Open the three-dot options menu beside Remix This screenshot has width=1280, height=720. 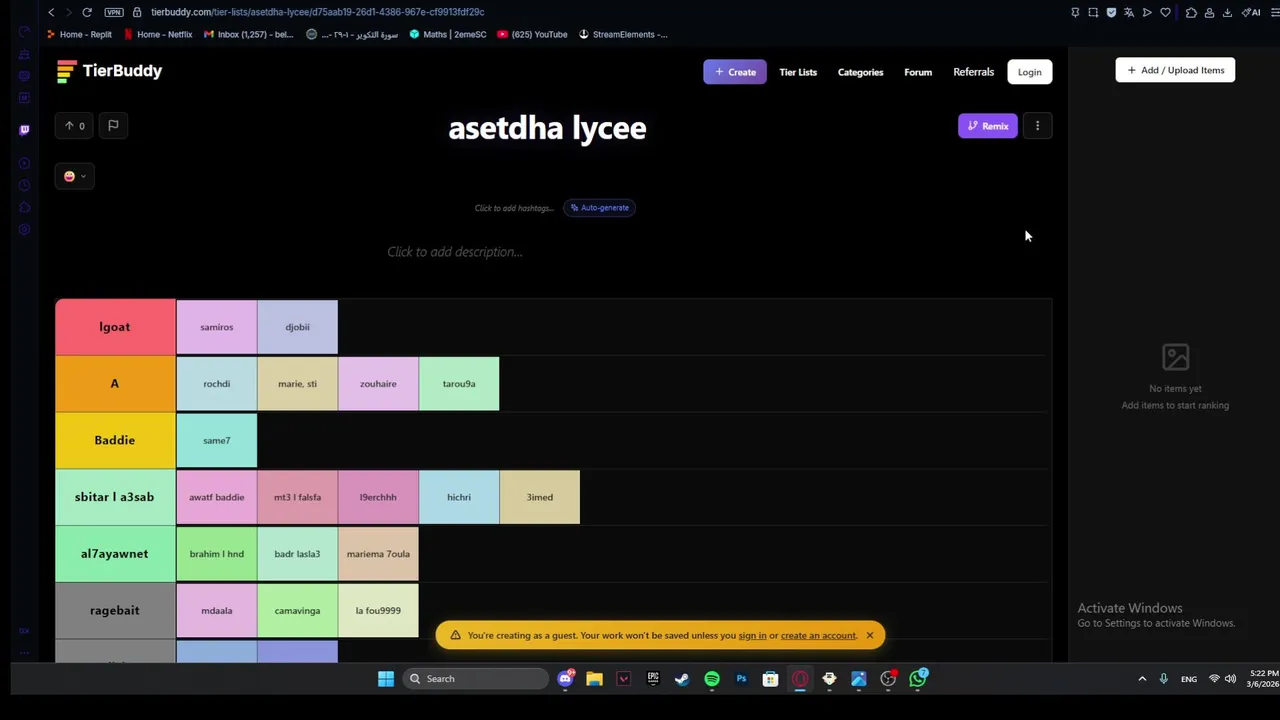(x=1037, y=126)
